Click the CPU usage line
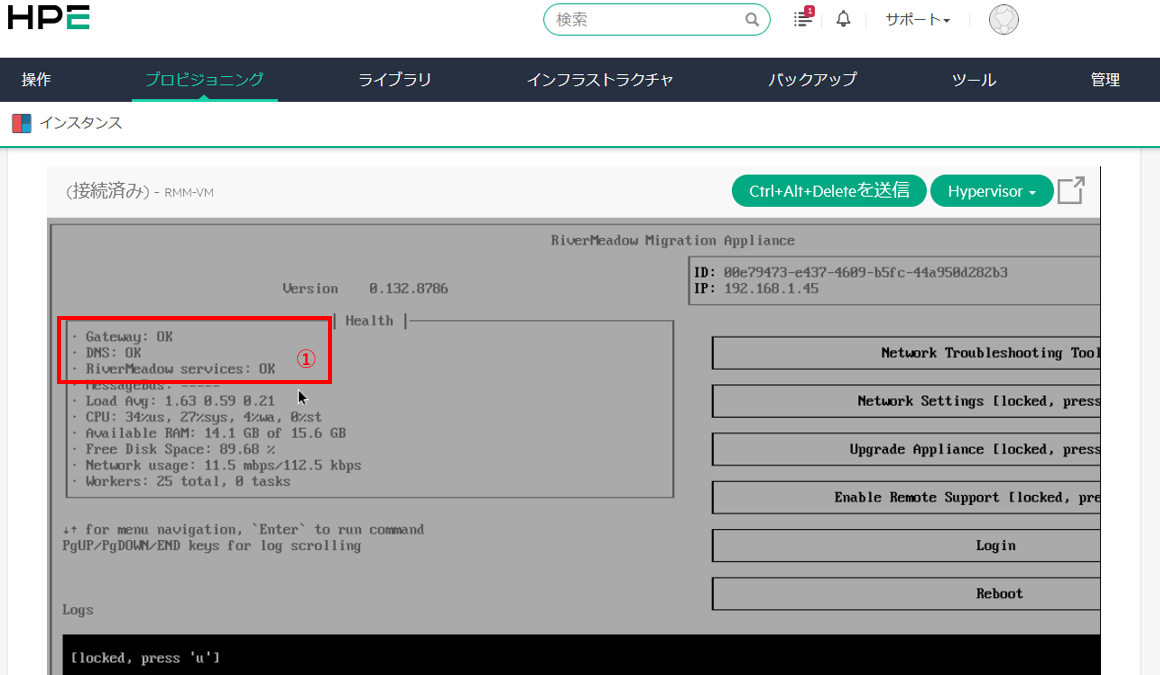 (203, 417)
